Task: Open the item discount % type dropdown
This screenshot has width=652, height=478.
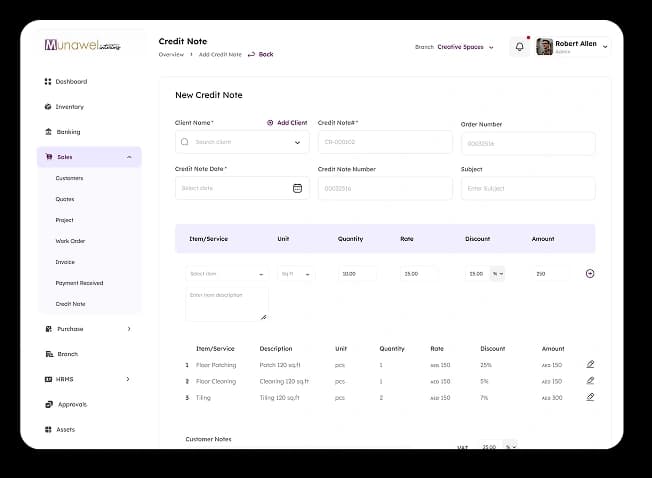Action: pyautogui.click(x=497, y=274)
